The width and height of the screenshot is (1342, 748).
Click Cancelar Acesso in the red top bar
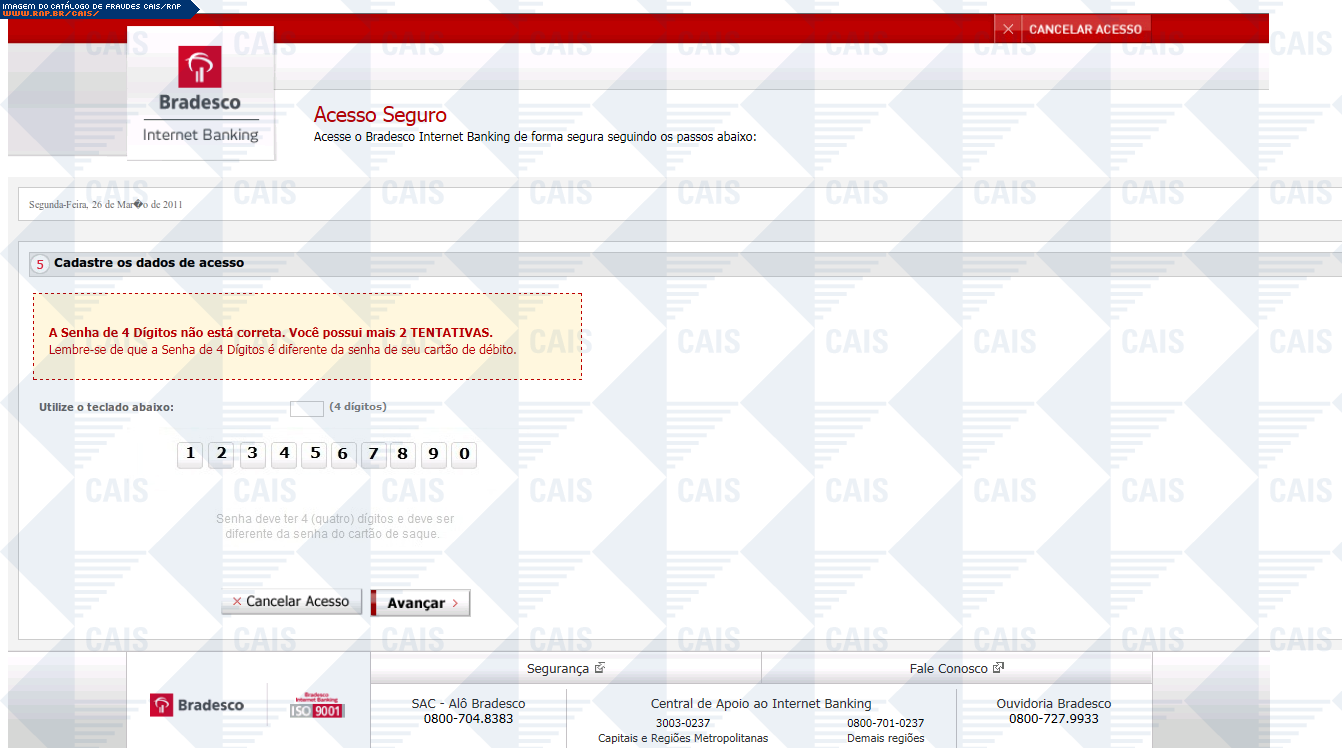tap(1073, 29)
